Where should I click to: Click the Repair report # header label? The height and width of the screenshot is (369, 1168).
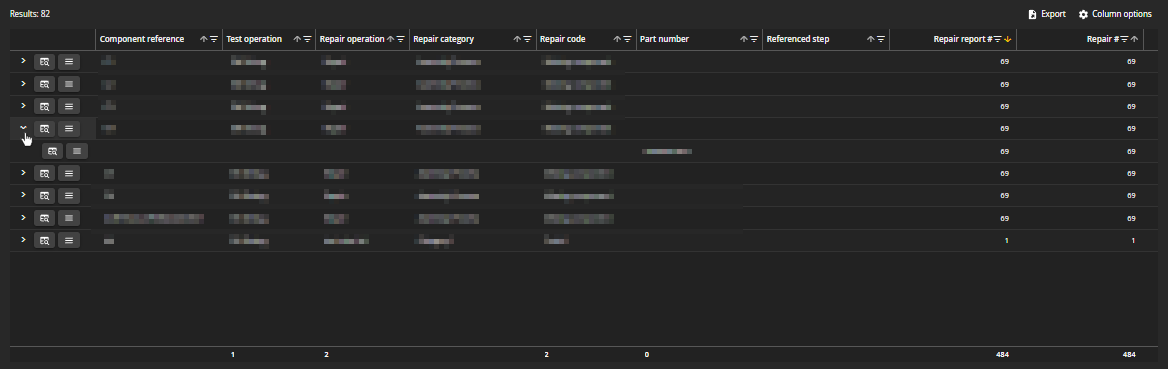click(962, 40)
